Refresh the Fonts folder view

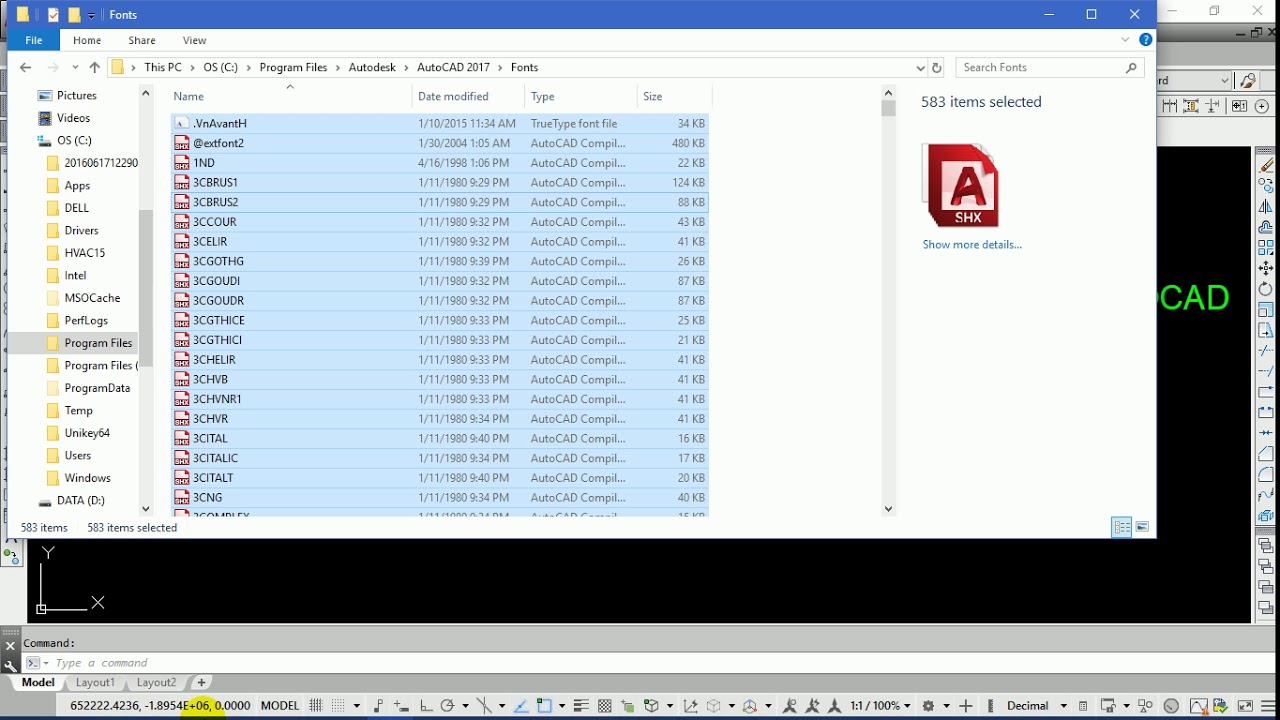(x=937, y=67)
